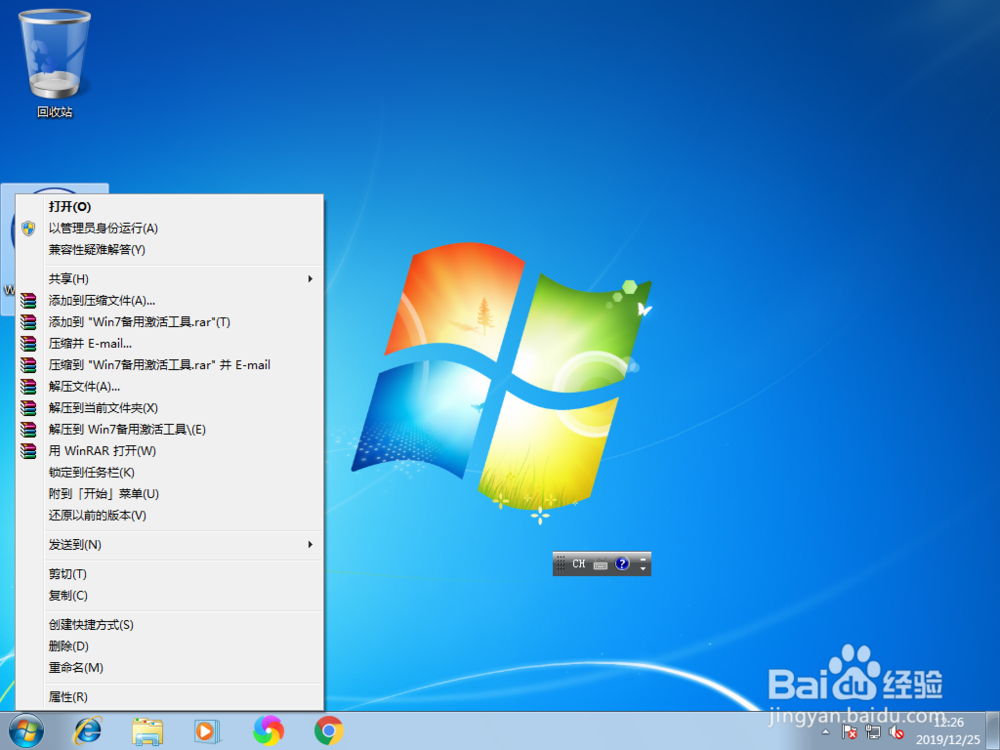Click WinRAR icon beside 压缩并 E-mail
Screen dimensions: 1000x750
point(28,343)
